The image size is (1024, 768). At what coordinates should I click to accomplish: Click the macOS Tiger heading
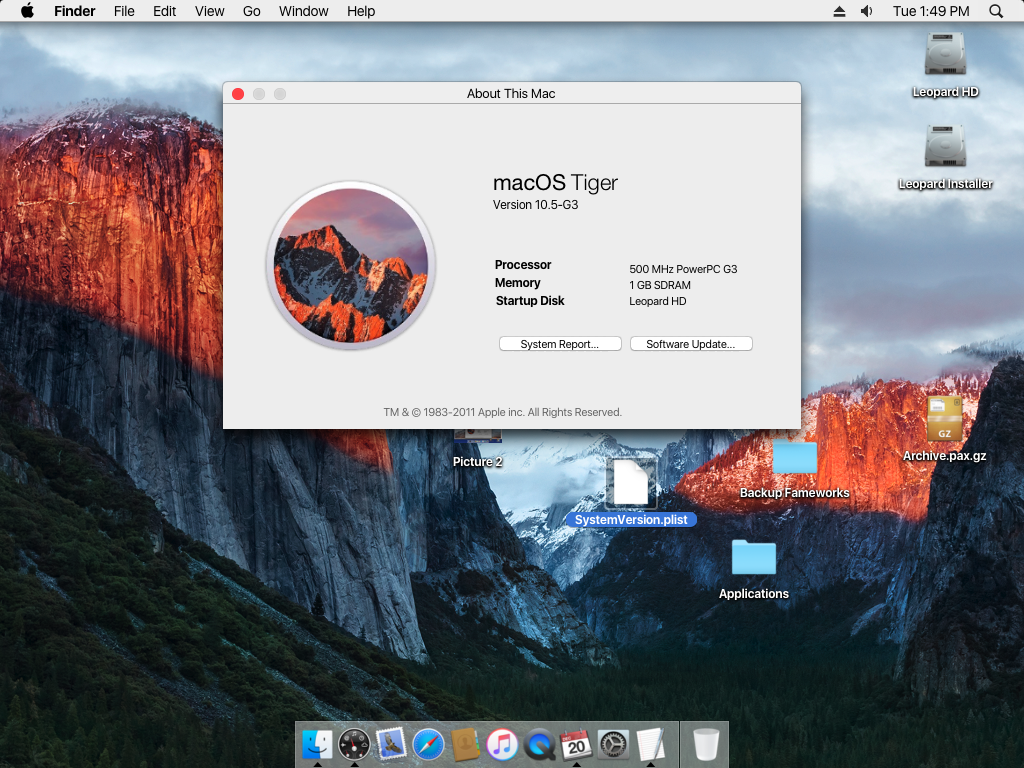coord(555,183)
